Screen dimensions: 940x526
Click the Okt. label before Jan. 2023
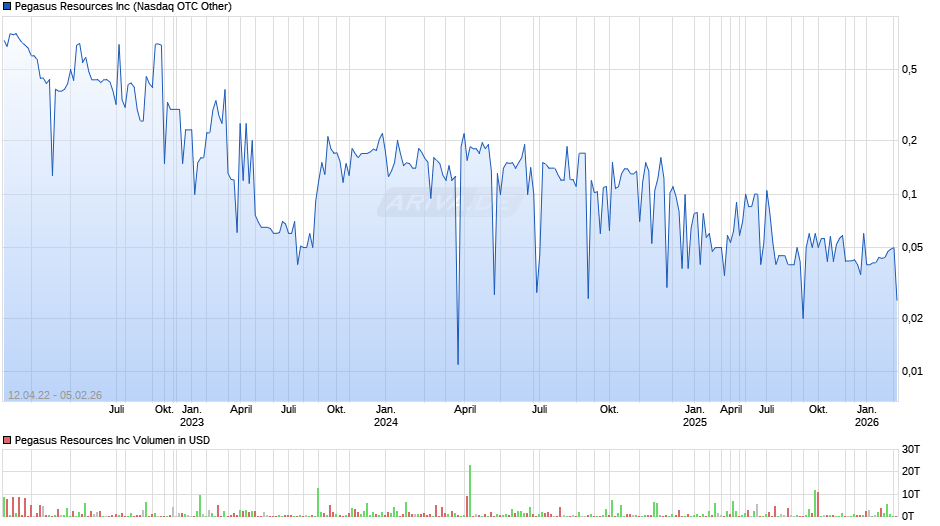[x=164, y=410]
